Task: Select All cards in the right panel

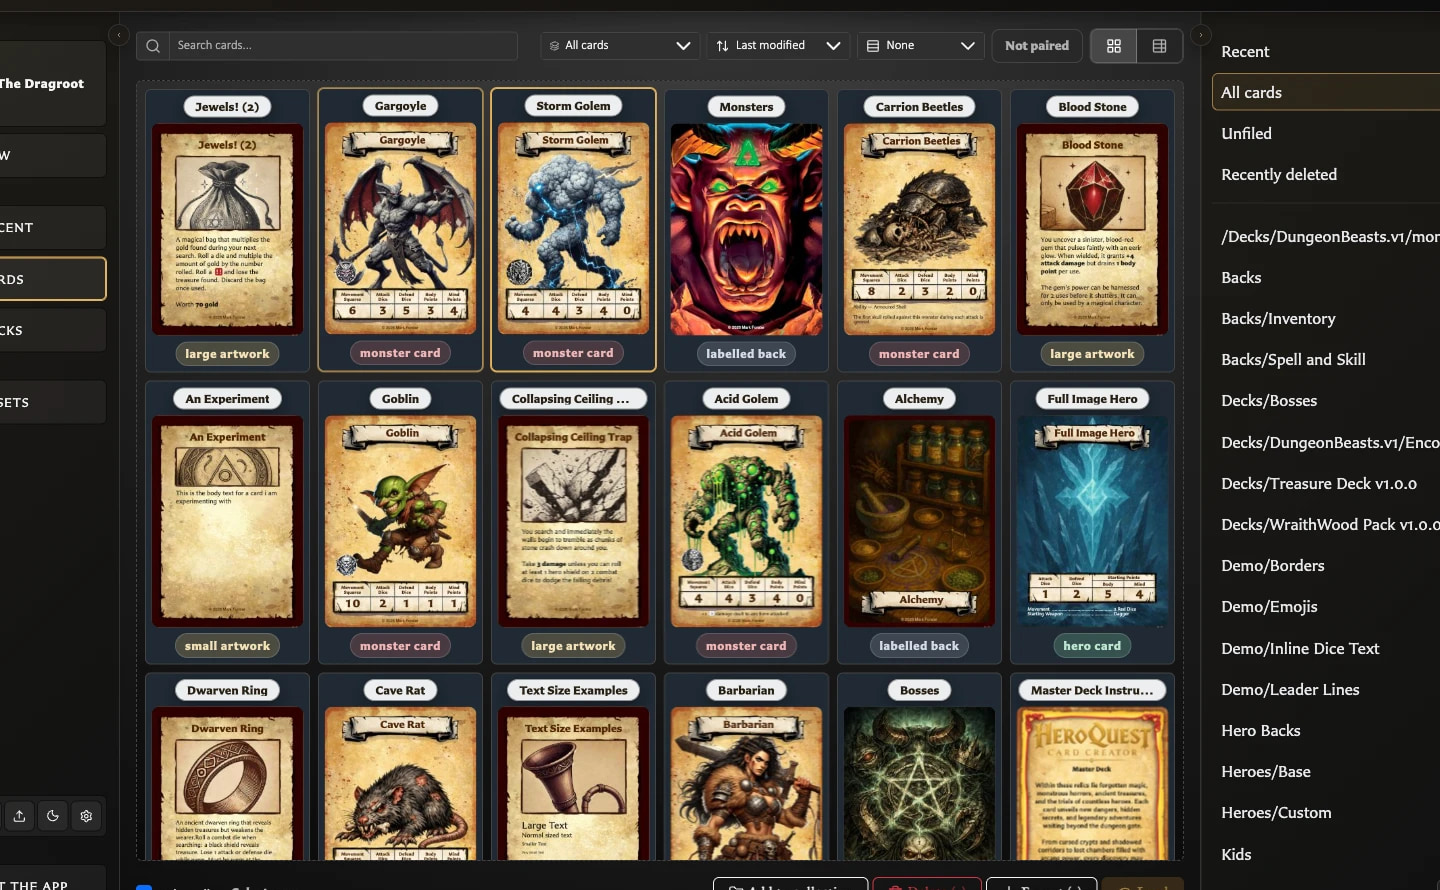Action: pyautogui.click(x=1325, y=92)
